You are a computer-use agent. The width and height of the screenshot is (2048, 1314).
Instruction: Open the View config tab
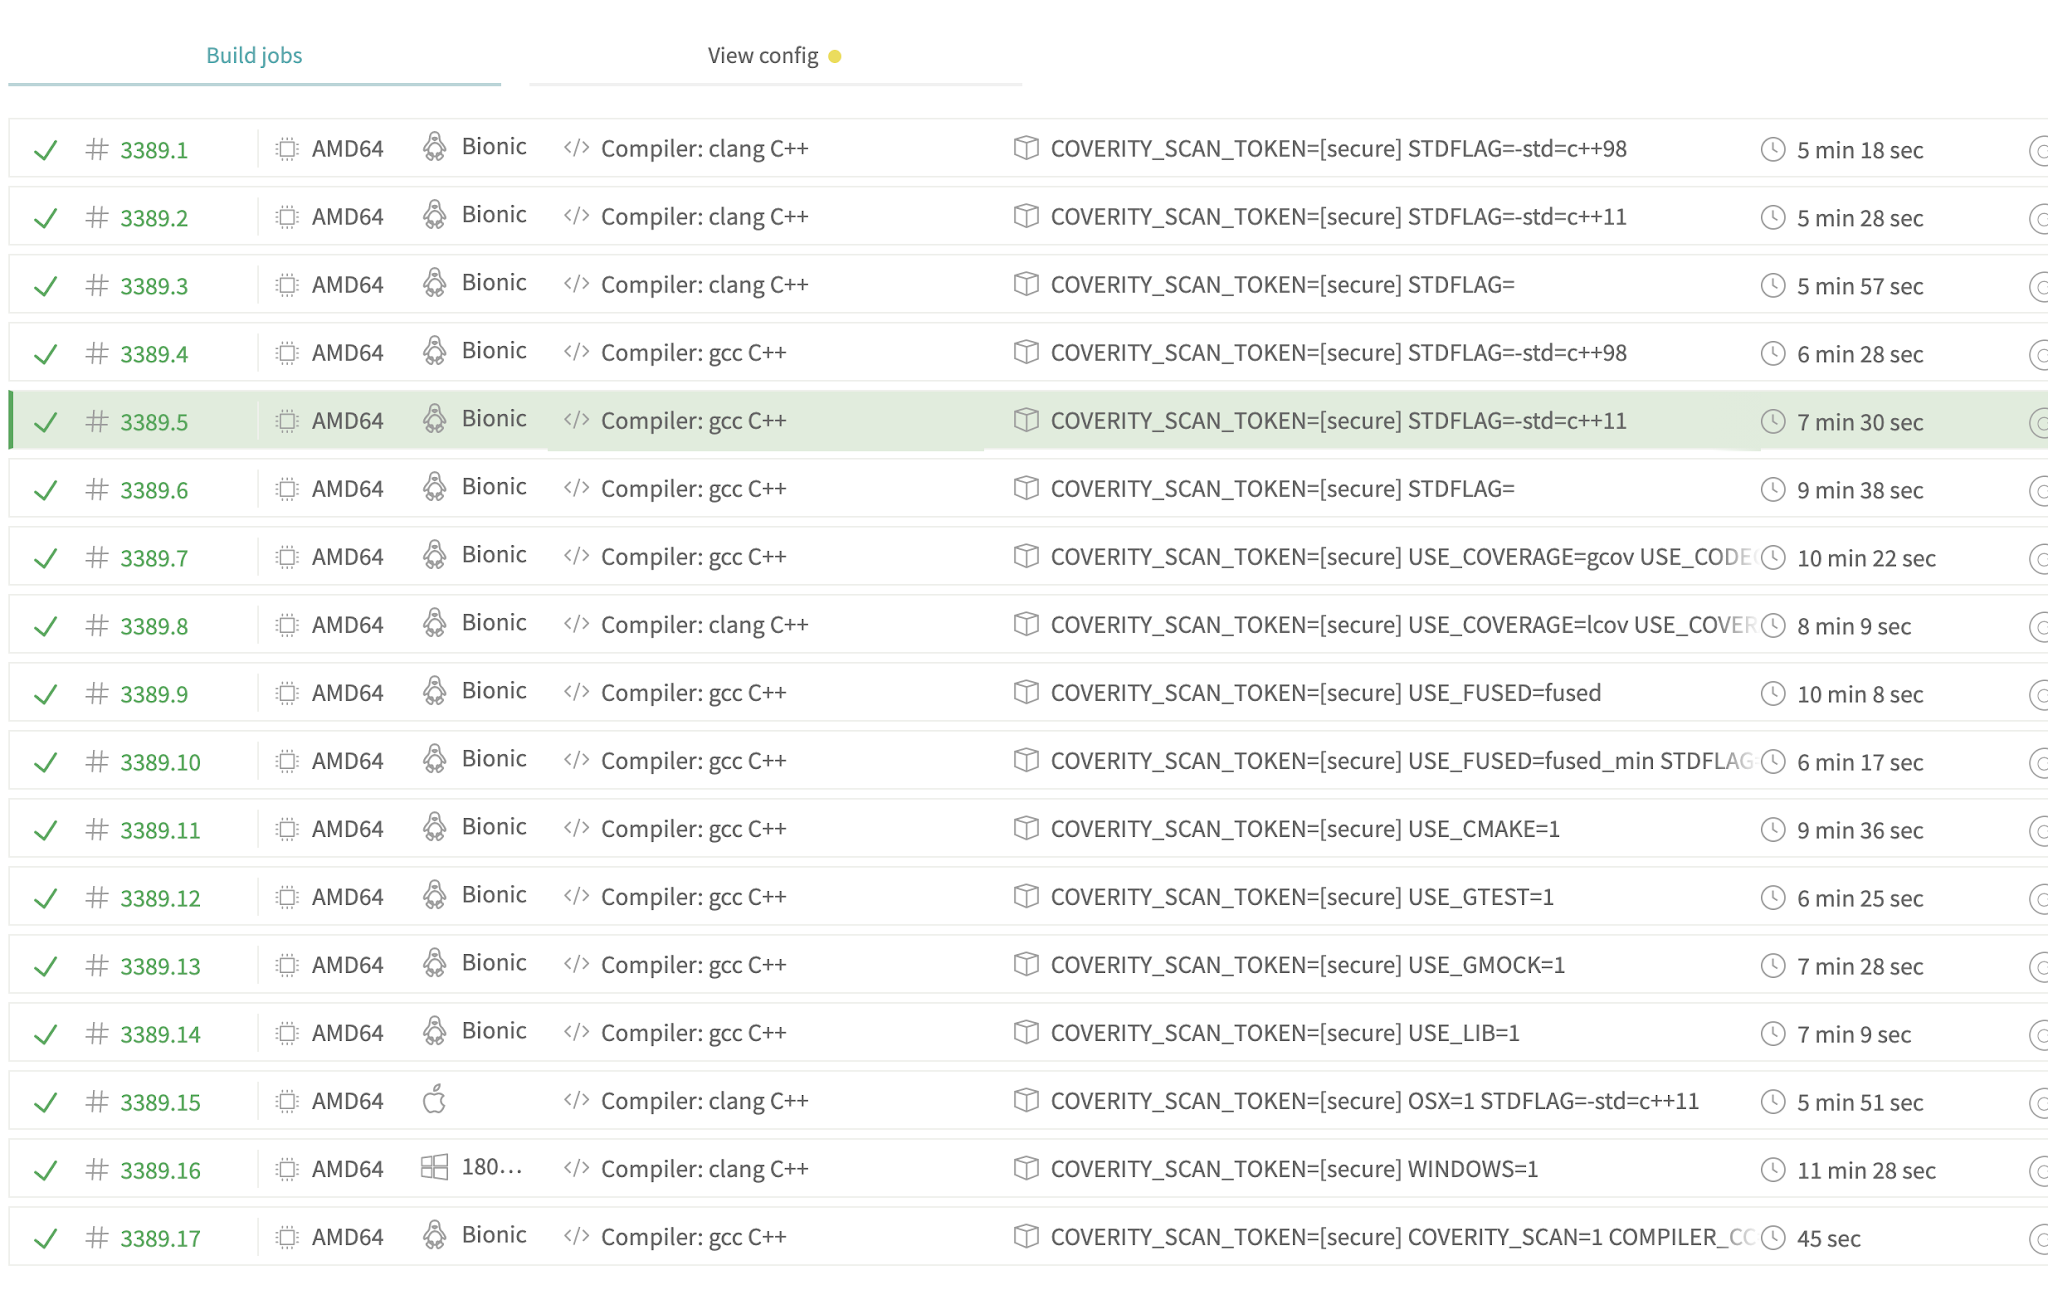(x=762, y=56)
